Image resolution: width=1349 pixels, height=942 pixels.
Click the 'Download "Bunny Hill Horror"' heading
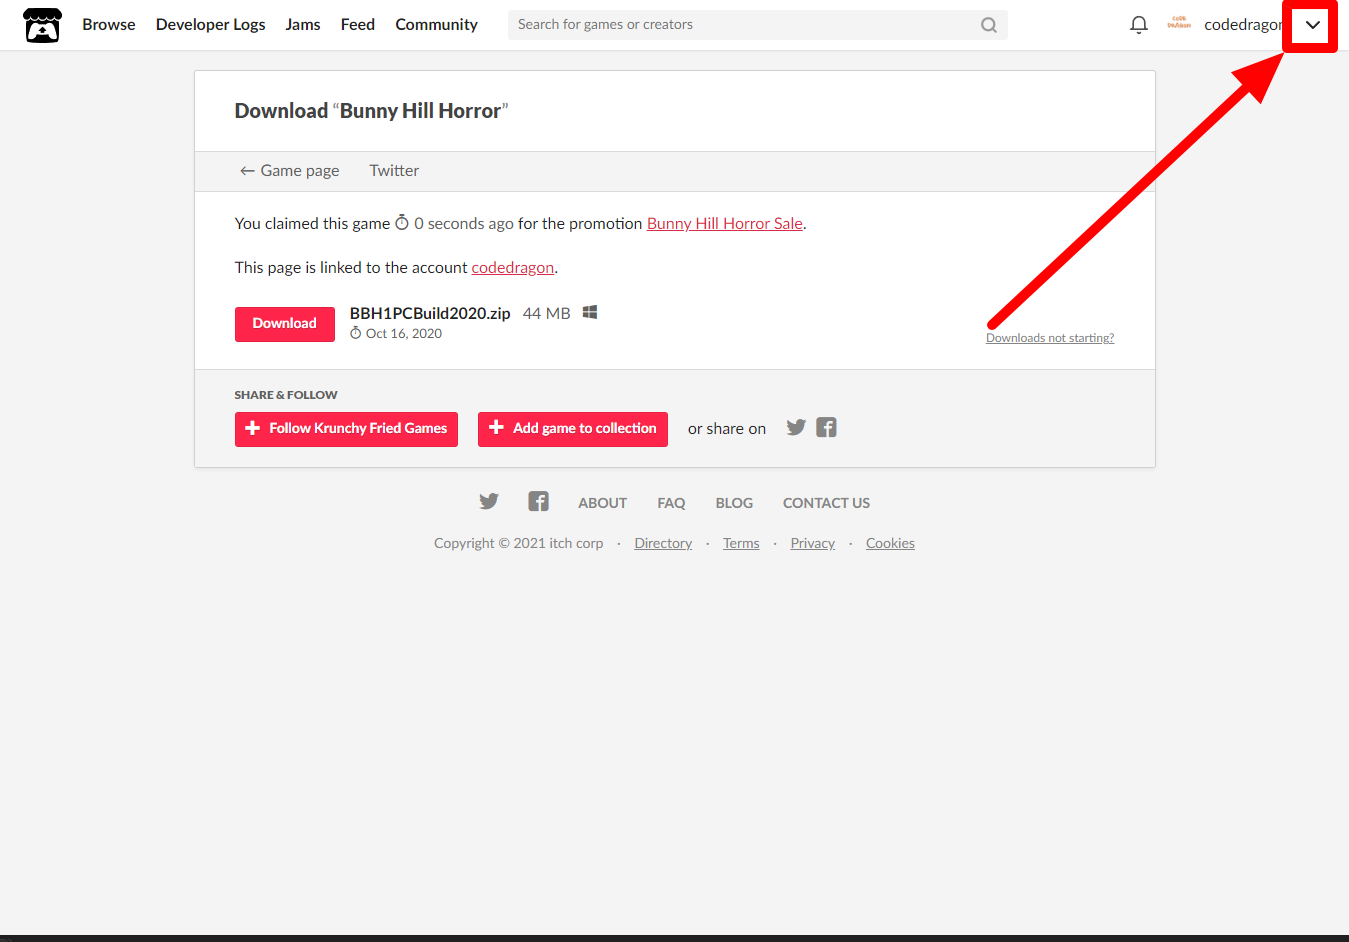click(372, 111)
